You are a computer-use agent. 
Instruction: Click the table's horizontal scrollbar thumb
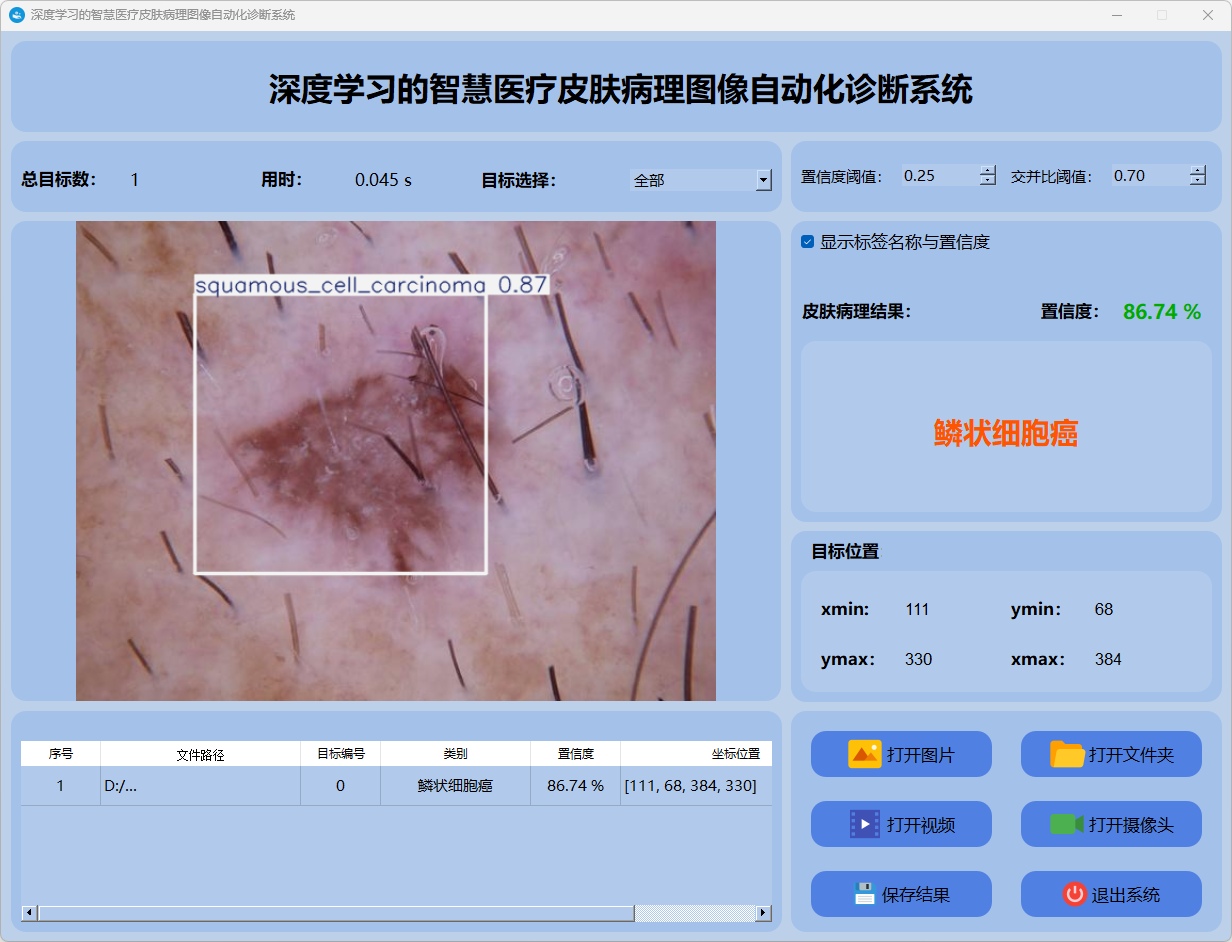tap(335, 913)
